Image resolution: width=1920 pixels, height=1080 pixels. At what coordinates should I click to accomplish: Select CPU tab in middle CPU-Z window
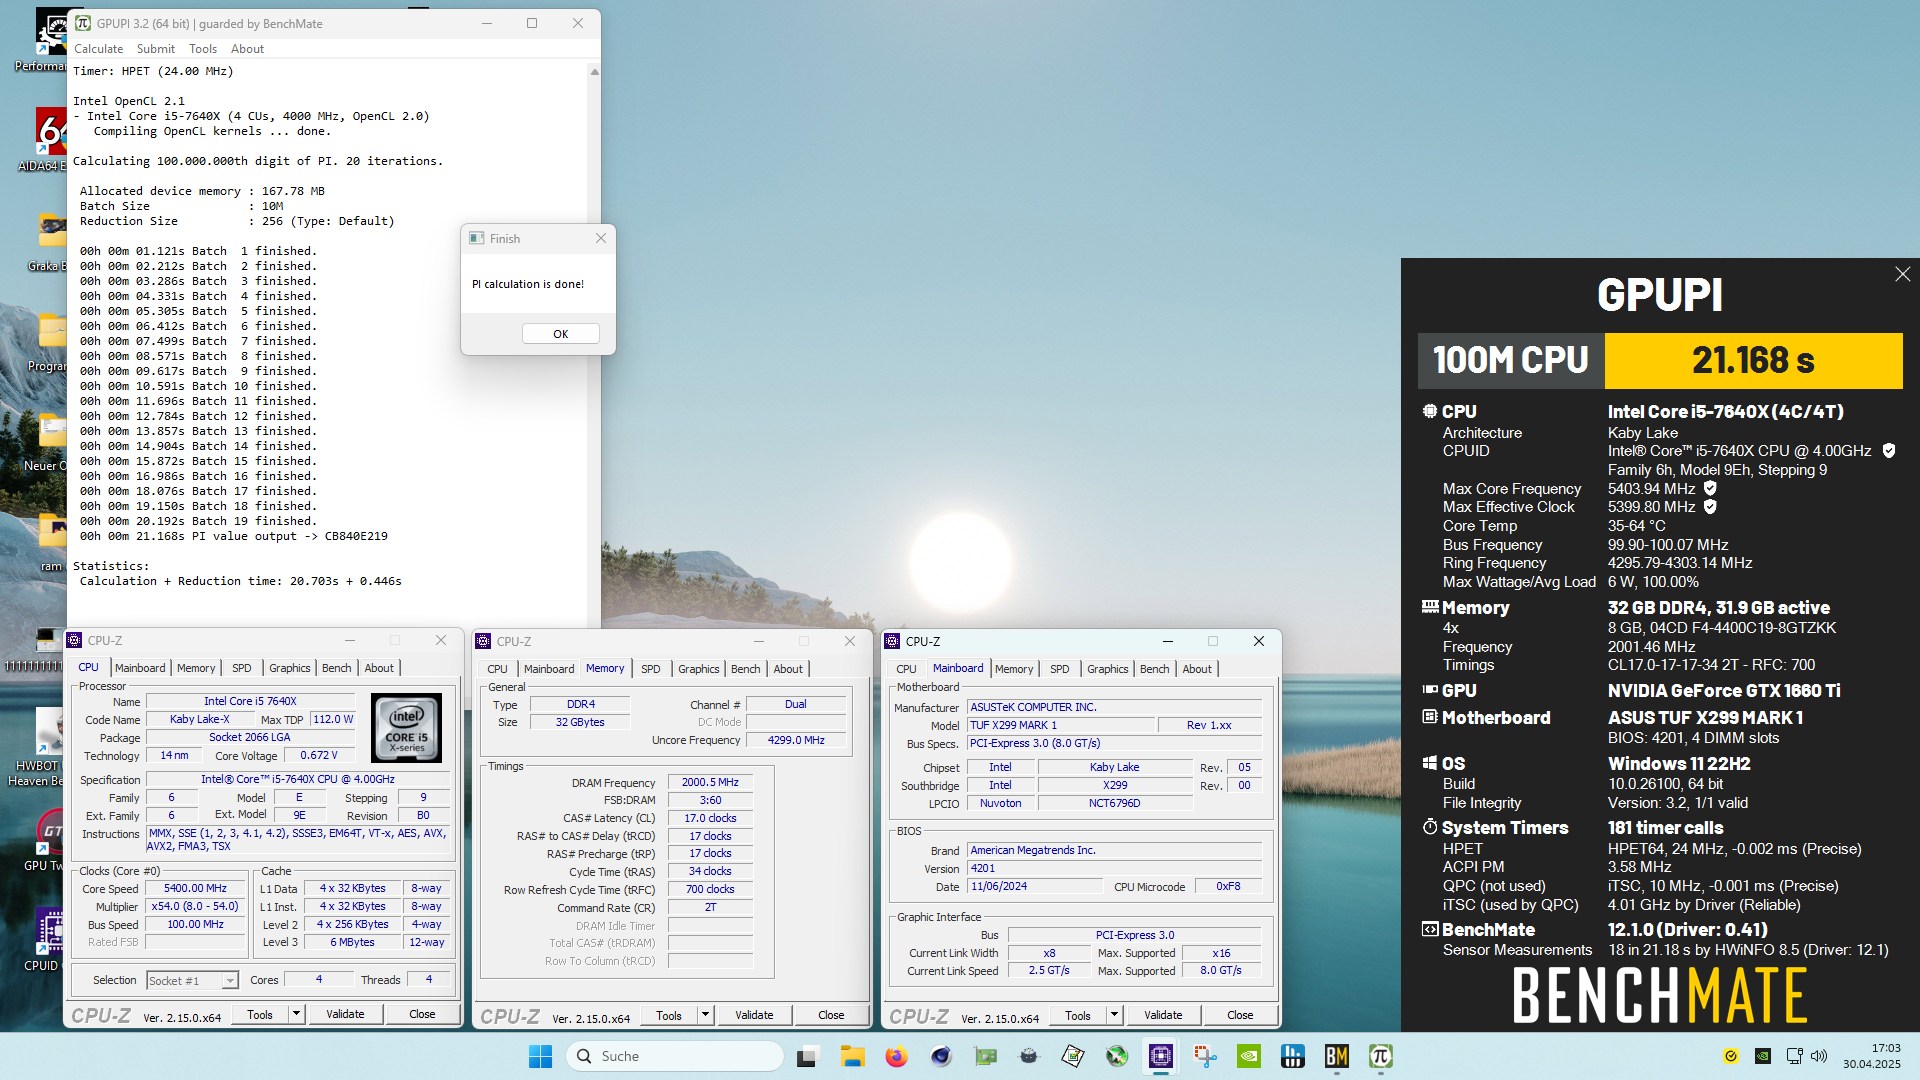tap(498, 669)
